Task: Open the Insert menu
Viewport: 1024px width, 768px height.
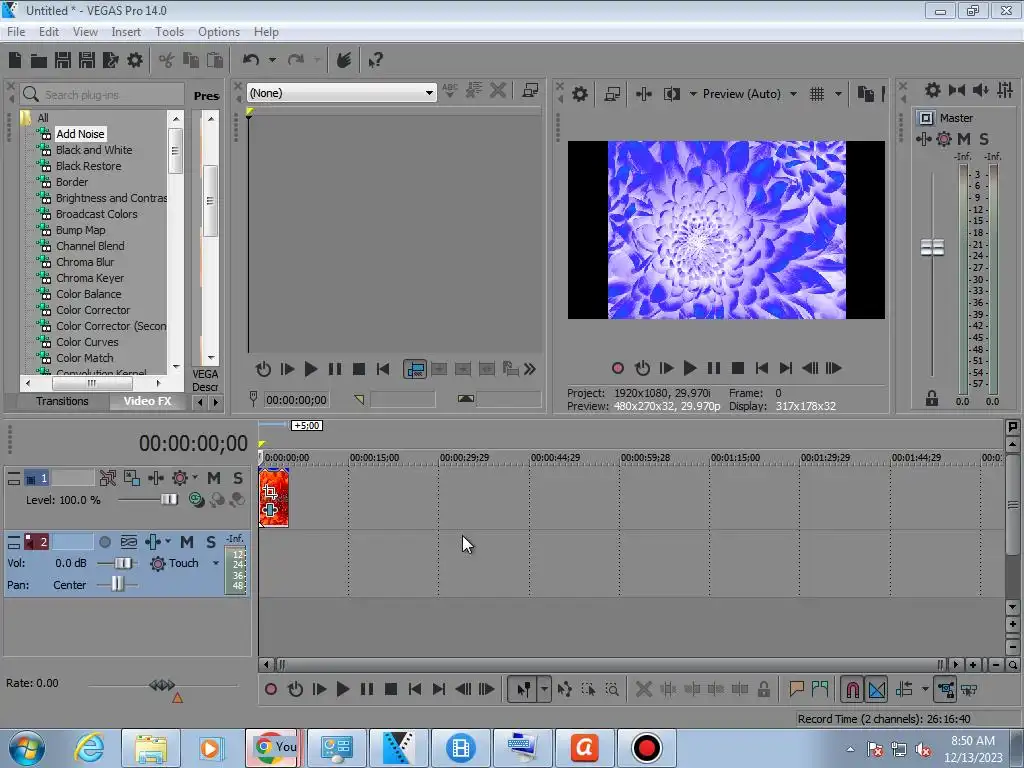Action: click(126, 31)
